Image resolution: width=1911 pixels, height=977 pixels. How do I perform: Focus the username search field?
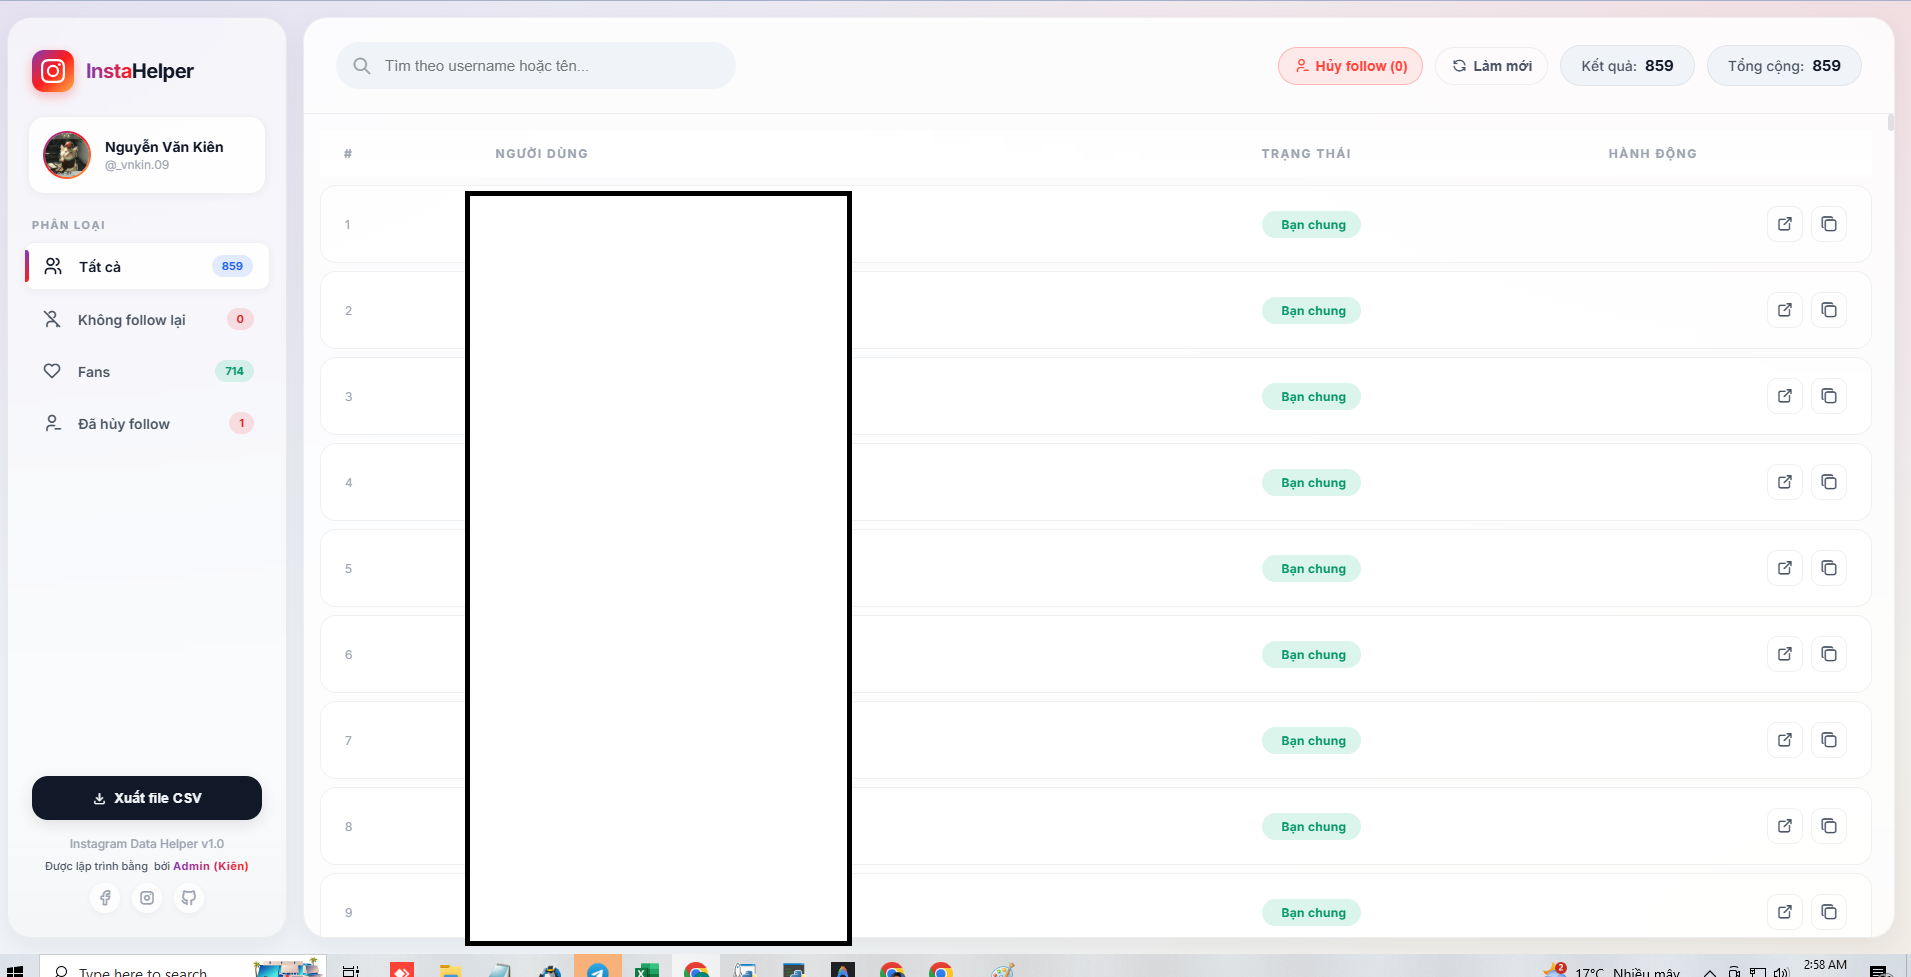coord(536,66)
